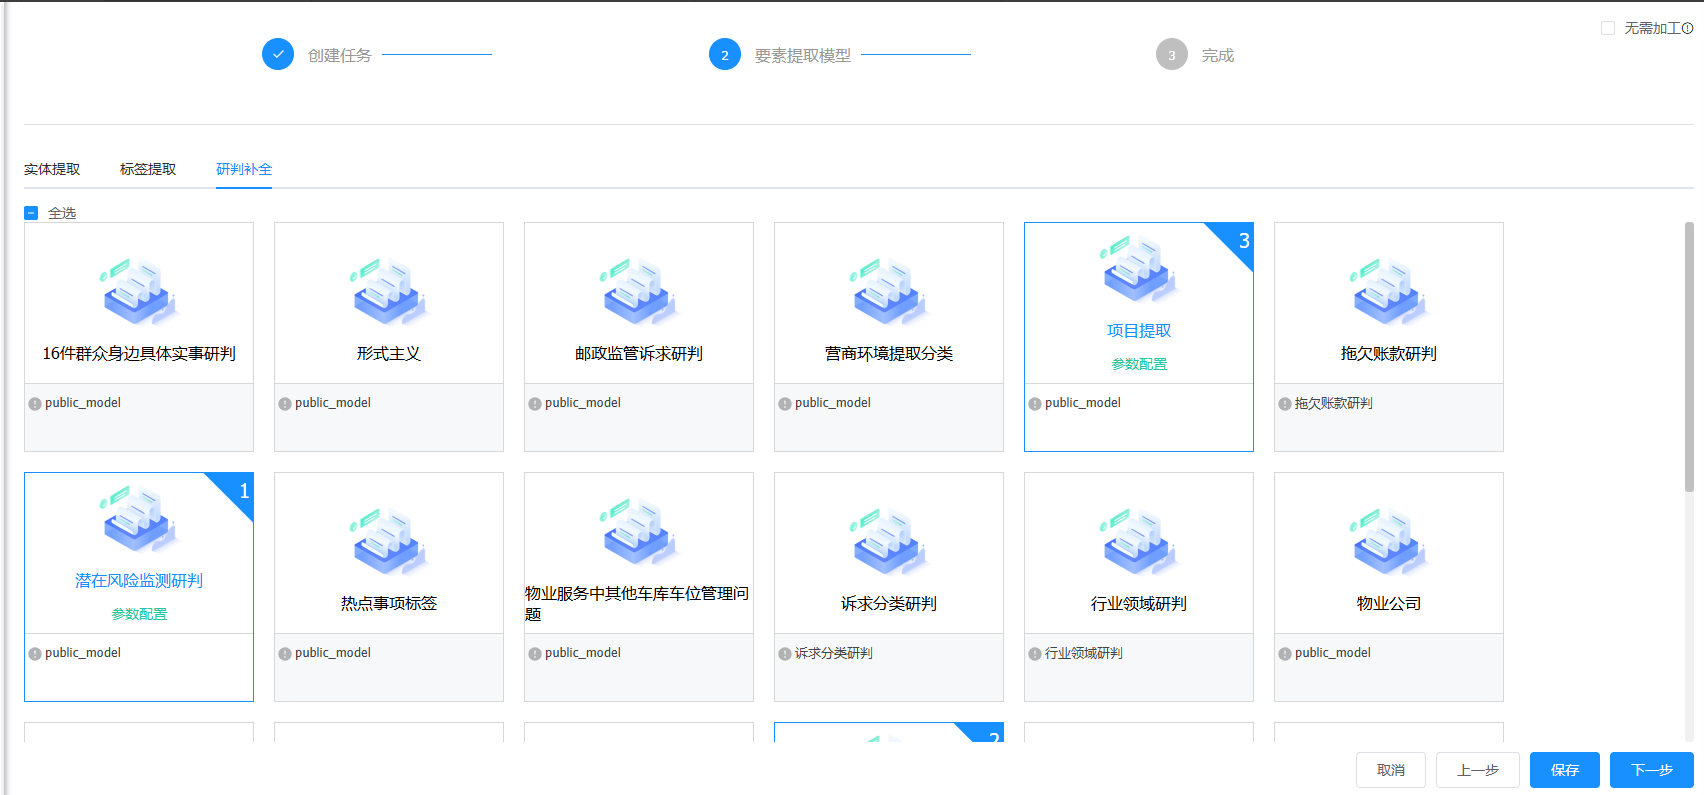The width and height of the screenshot is (1704, 795).
Task: Click step 2 circle for 要素提取模型
Action: pos(725,54)
